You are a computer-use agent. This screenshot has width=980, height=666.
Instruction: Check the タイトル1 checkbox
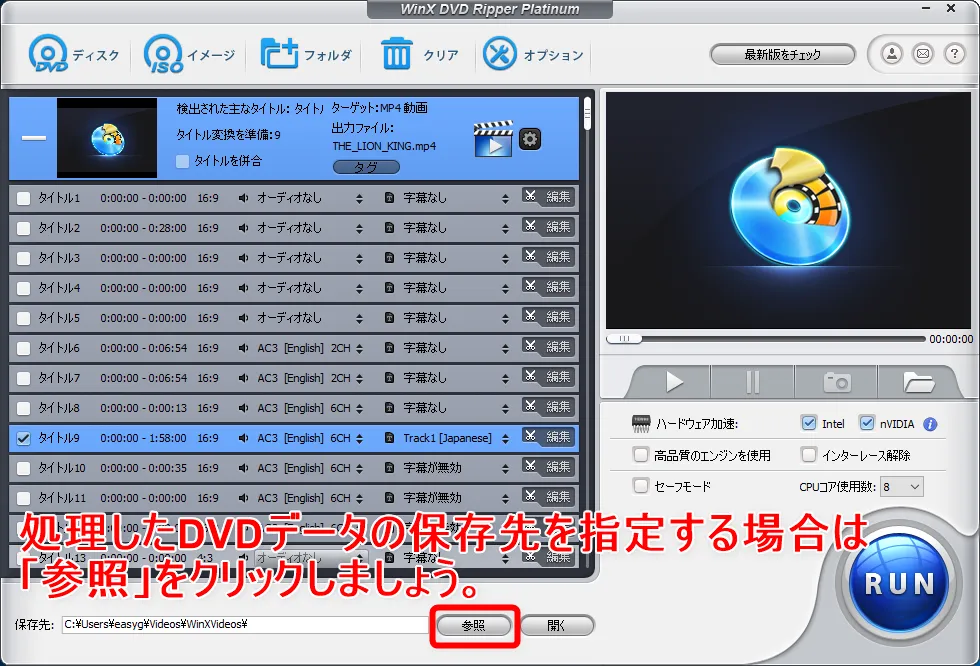(24, 199)
